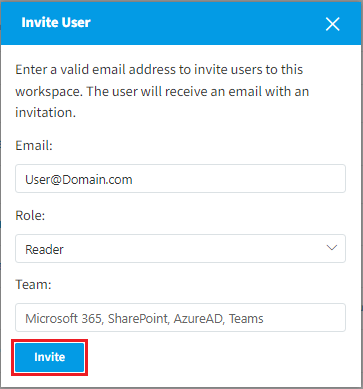This screenshot has width=363, height=389.
Task: Click the empty area right of User@Domain.com
Action: 238,179
